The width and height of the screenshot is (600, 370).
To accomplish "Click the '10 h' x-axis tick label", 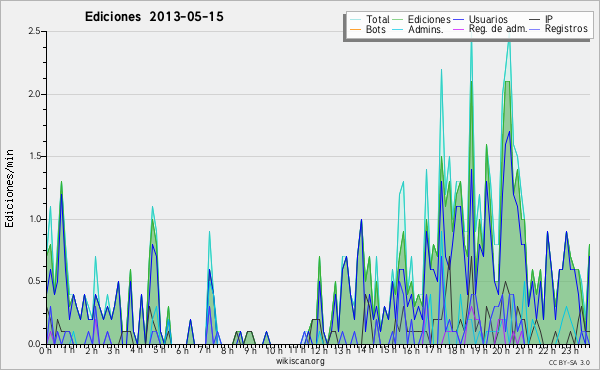I will (274, 350).
